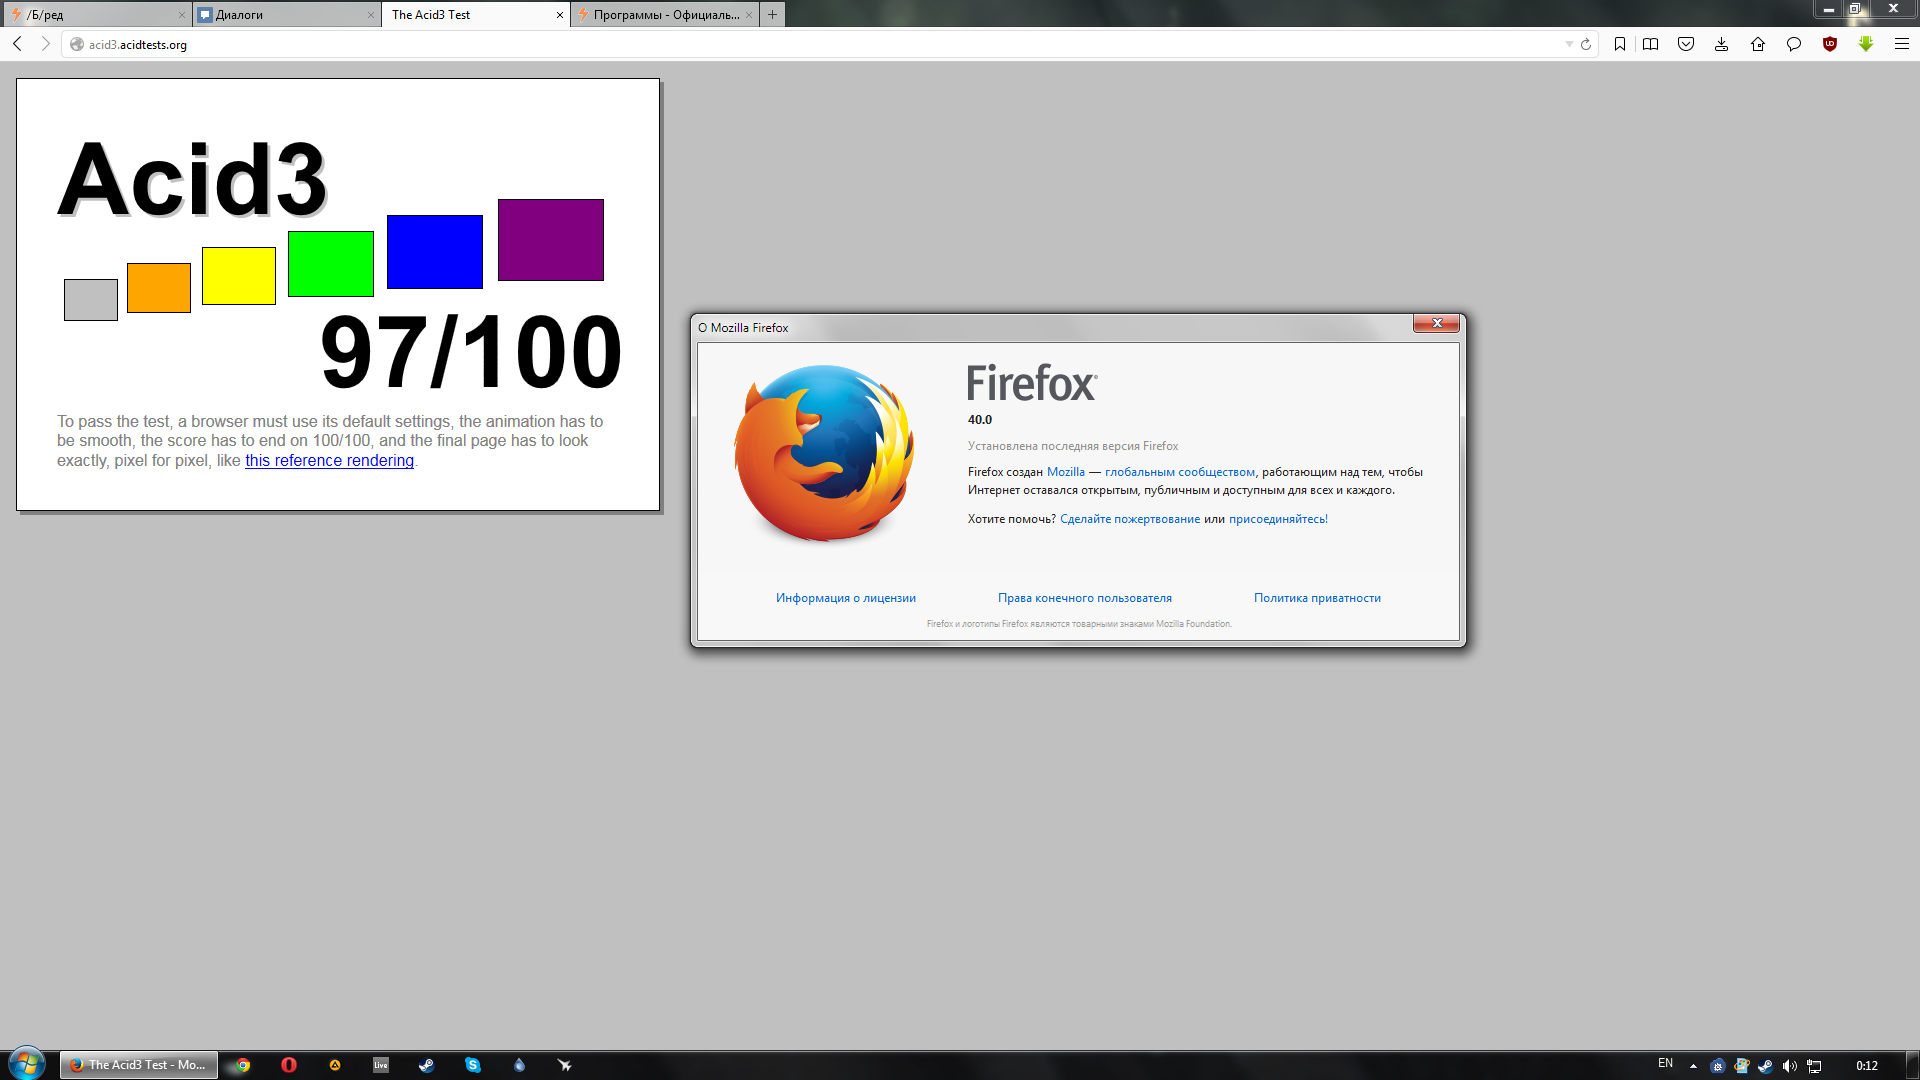Open the orange triangle taskbar icon
This screenshot has height=1080, width=1920.
[335, 1065]
